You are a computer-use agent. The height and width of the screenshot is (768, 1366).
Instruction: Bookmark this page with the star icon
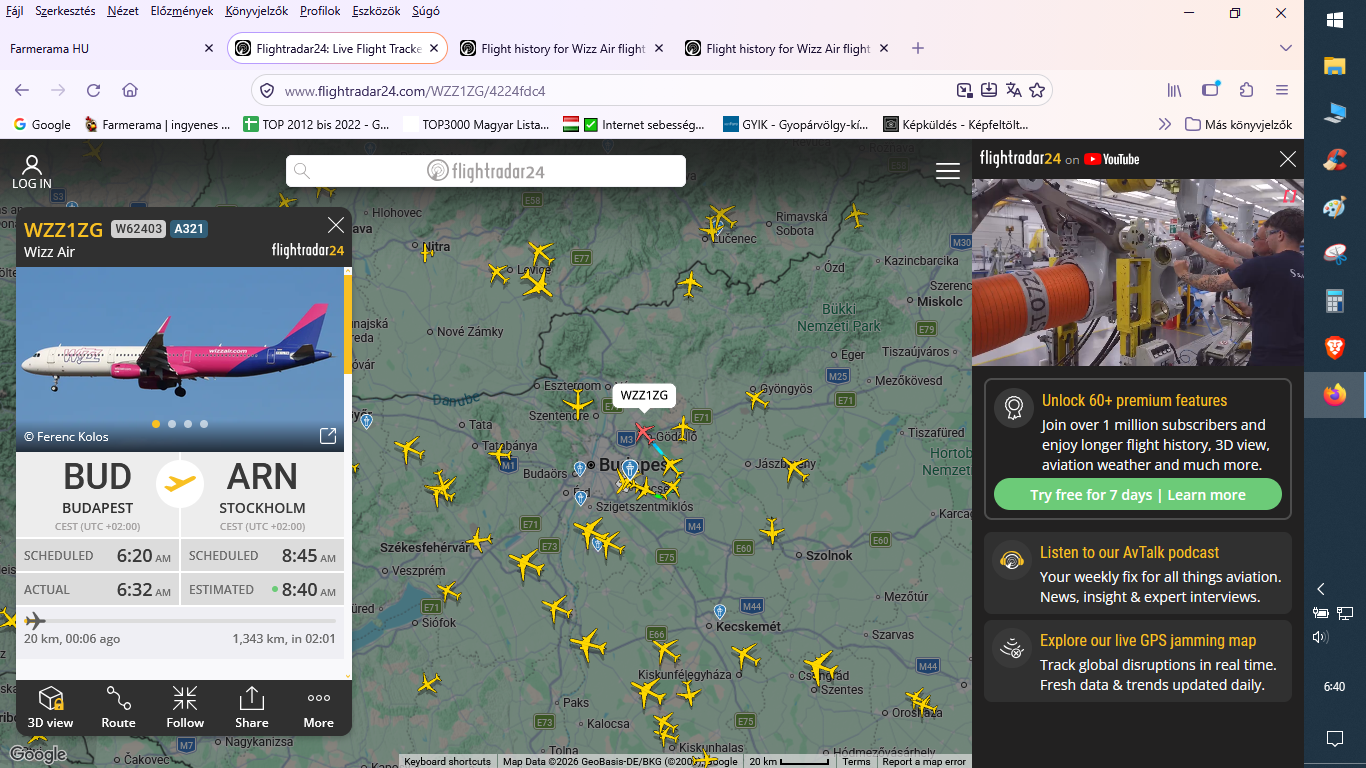(x=1037, y=90)
